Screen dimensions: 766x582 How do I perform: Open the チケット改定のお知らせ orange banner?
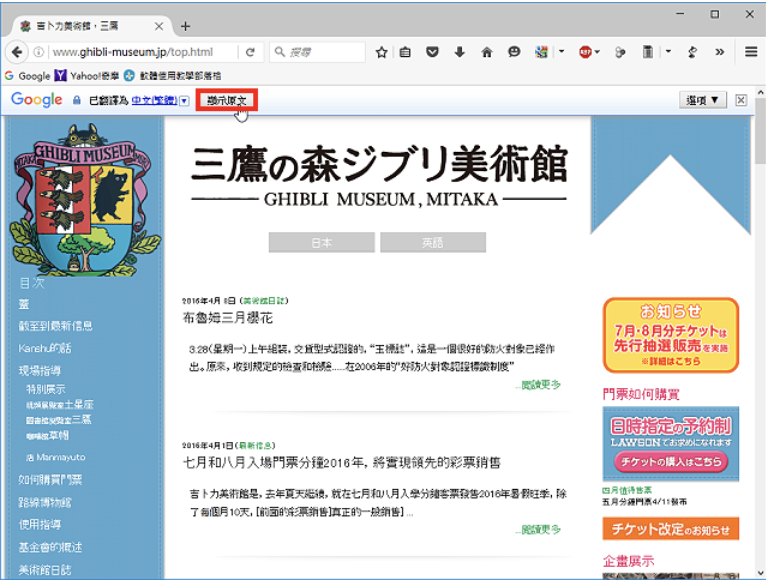coord(671,529)
